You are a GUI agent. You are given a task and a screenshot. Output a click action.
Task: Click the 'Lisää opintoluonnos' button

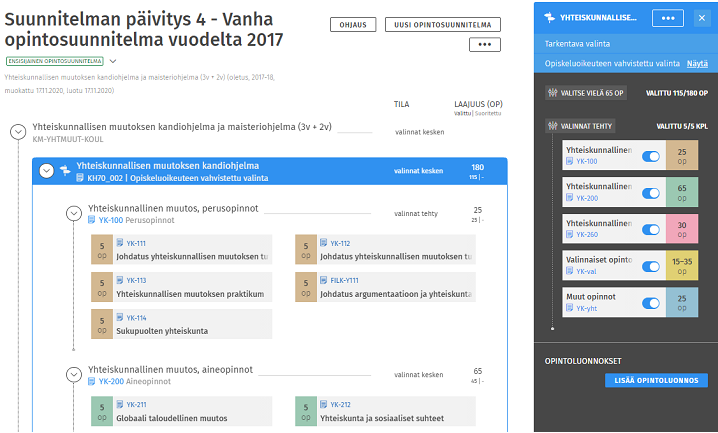(656, 381)
